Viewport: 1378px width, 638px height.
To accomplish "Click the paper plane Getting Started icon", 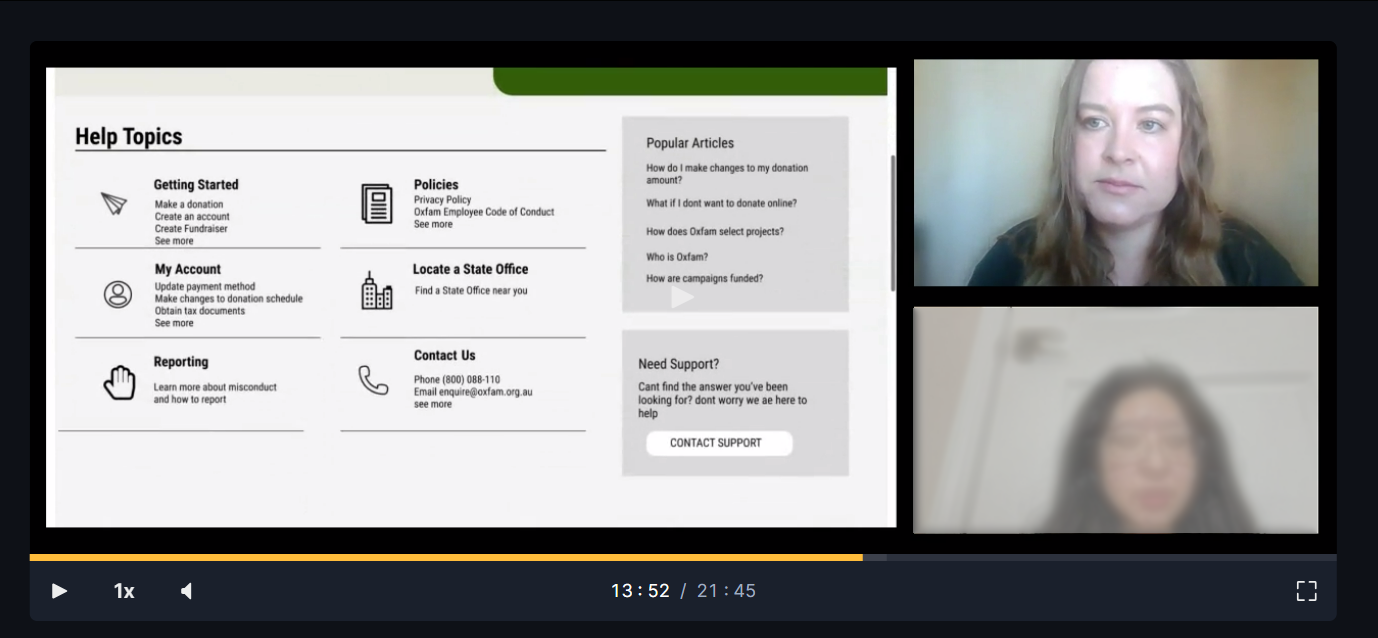I will (115, 203).
